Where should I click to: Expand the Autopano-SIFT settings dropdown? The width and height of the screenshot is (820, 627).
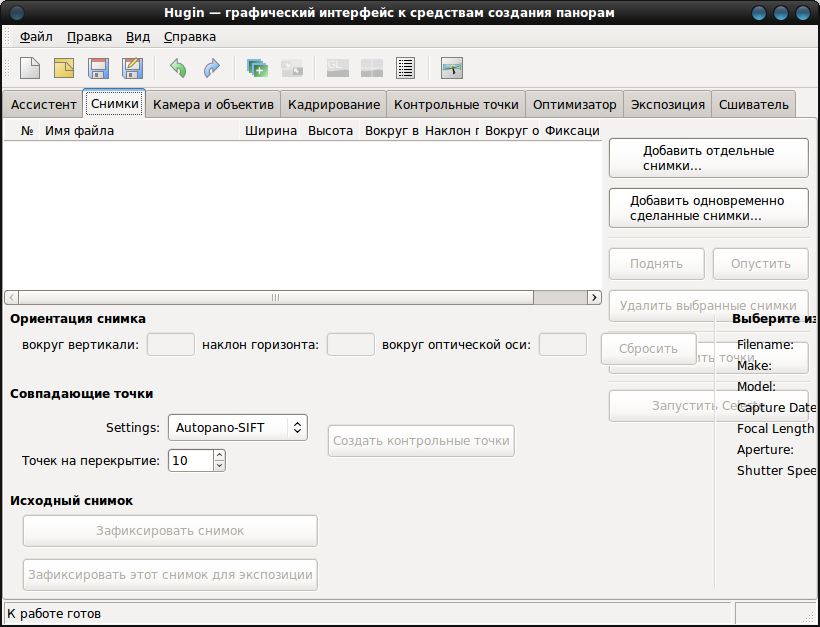237,428
